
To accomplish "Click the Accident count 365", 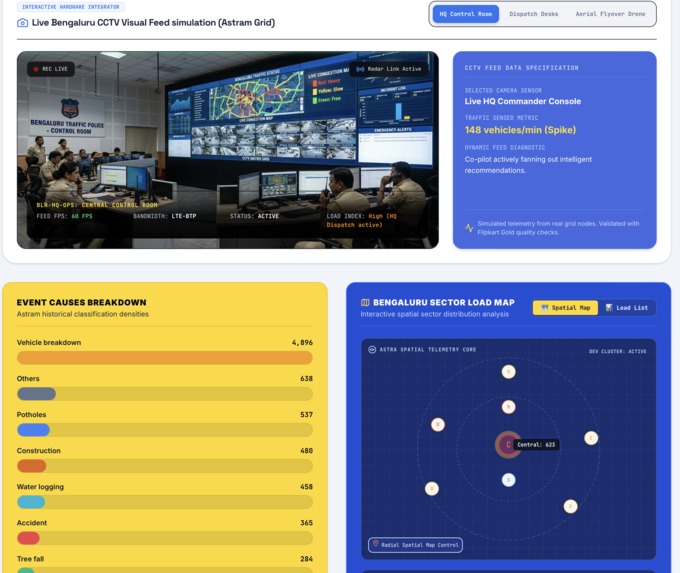I will (x=306, y=522).
